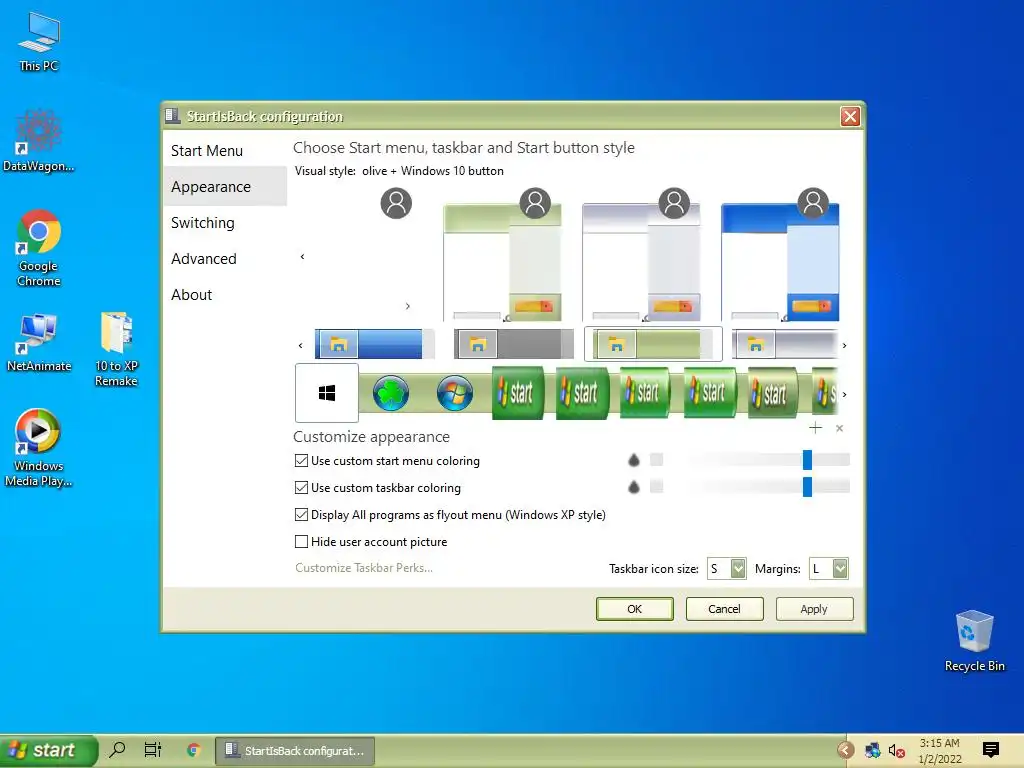Click the small x icon beside the plus icon
This screenshot has width=1024, height=768.
(x=839, y=428)
